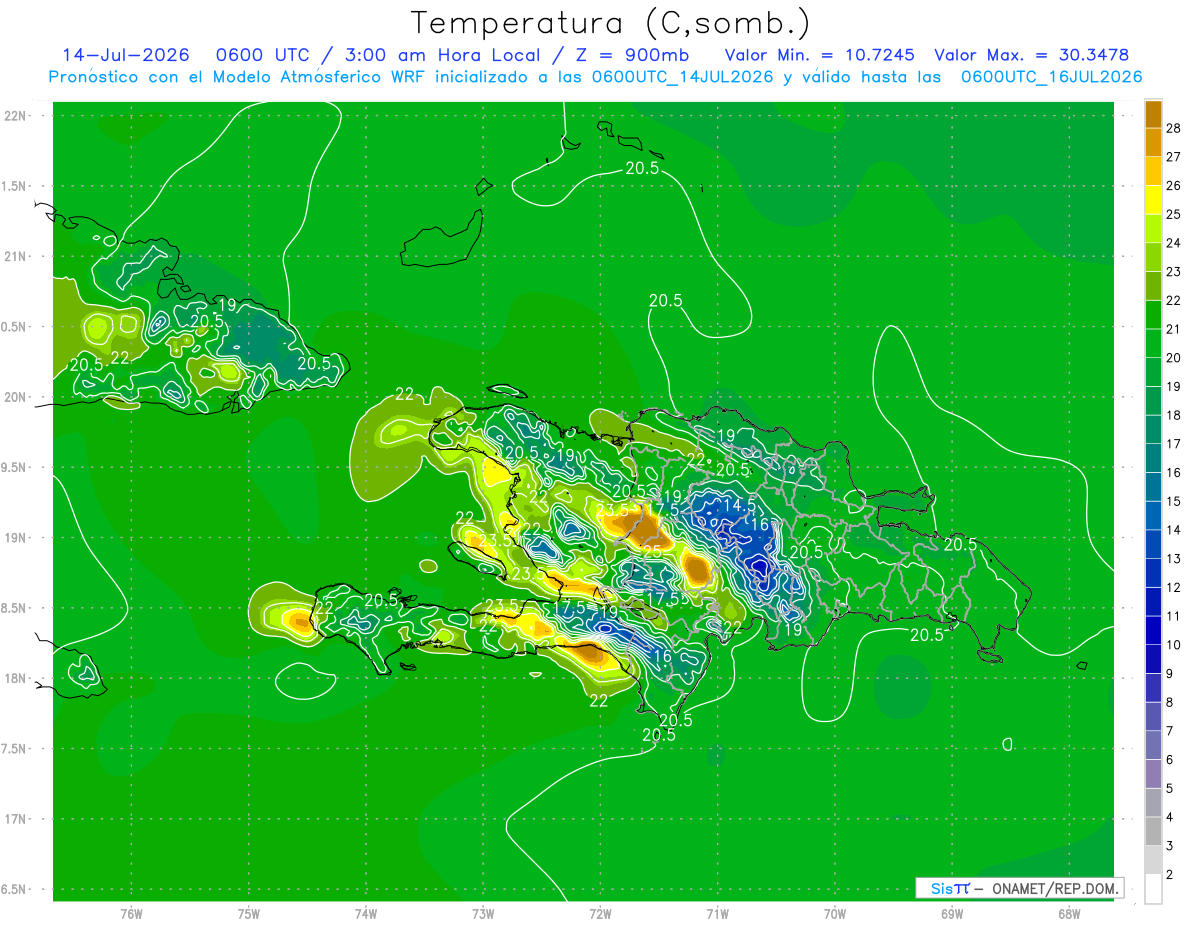The image size is (1200, 927).
Task: Click the "21N" latitude axis label
Action: coord(16,256)
